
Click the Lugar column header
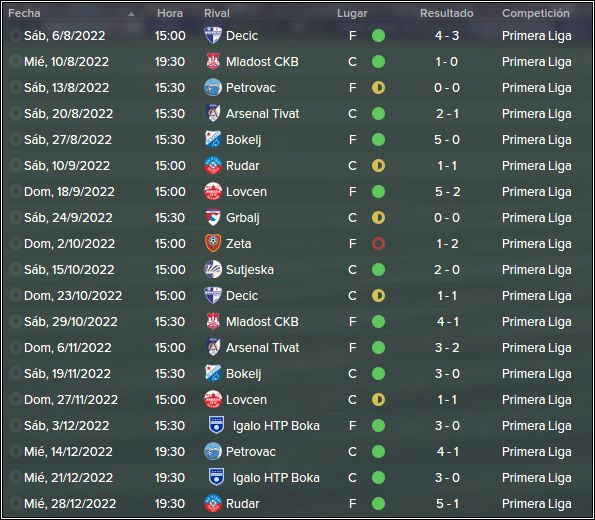352,13
